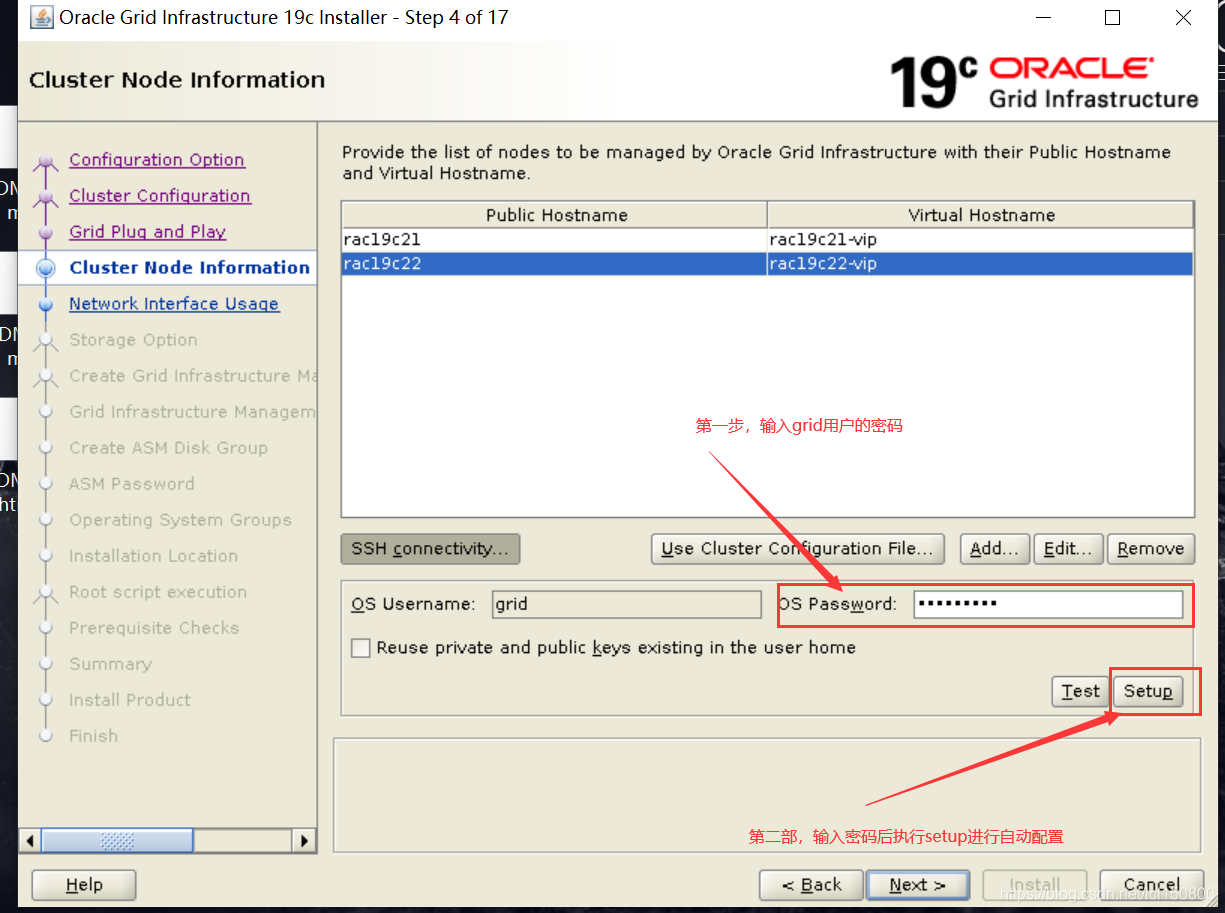The height and width of the screenshot is (913, 1225).
Task: Click the Finish step
Action: pos(93,736)
